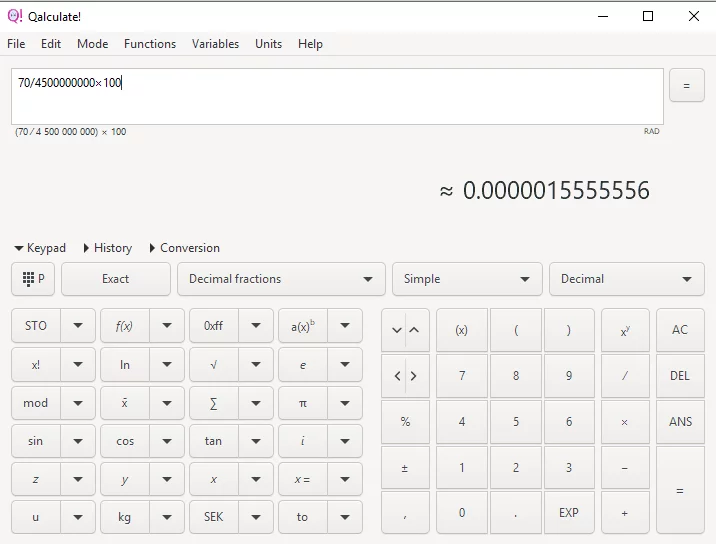Click the (x) smart parentheses button
This screenshot has width=716, height=544.
click(x=462, y=330)
